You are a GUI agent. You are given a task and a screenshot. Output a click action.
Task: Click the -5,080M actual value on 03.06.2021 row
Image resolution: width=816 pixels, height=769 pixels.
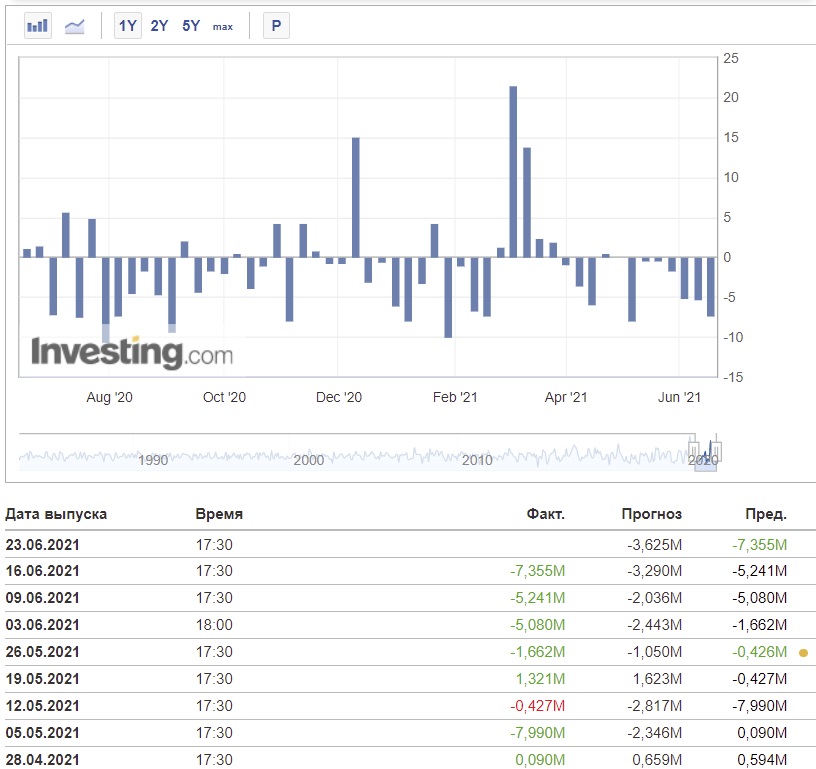point(538,625)
